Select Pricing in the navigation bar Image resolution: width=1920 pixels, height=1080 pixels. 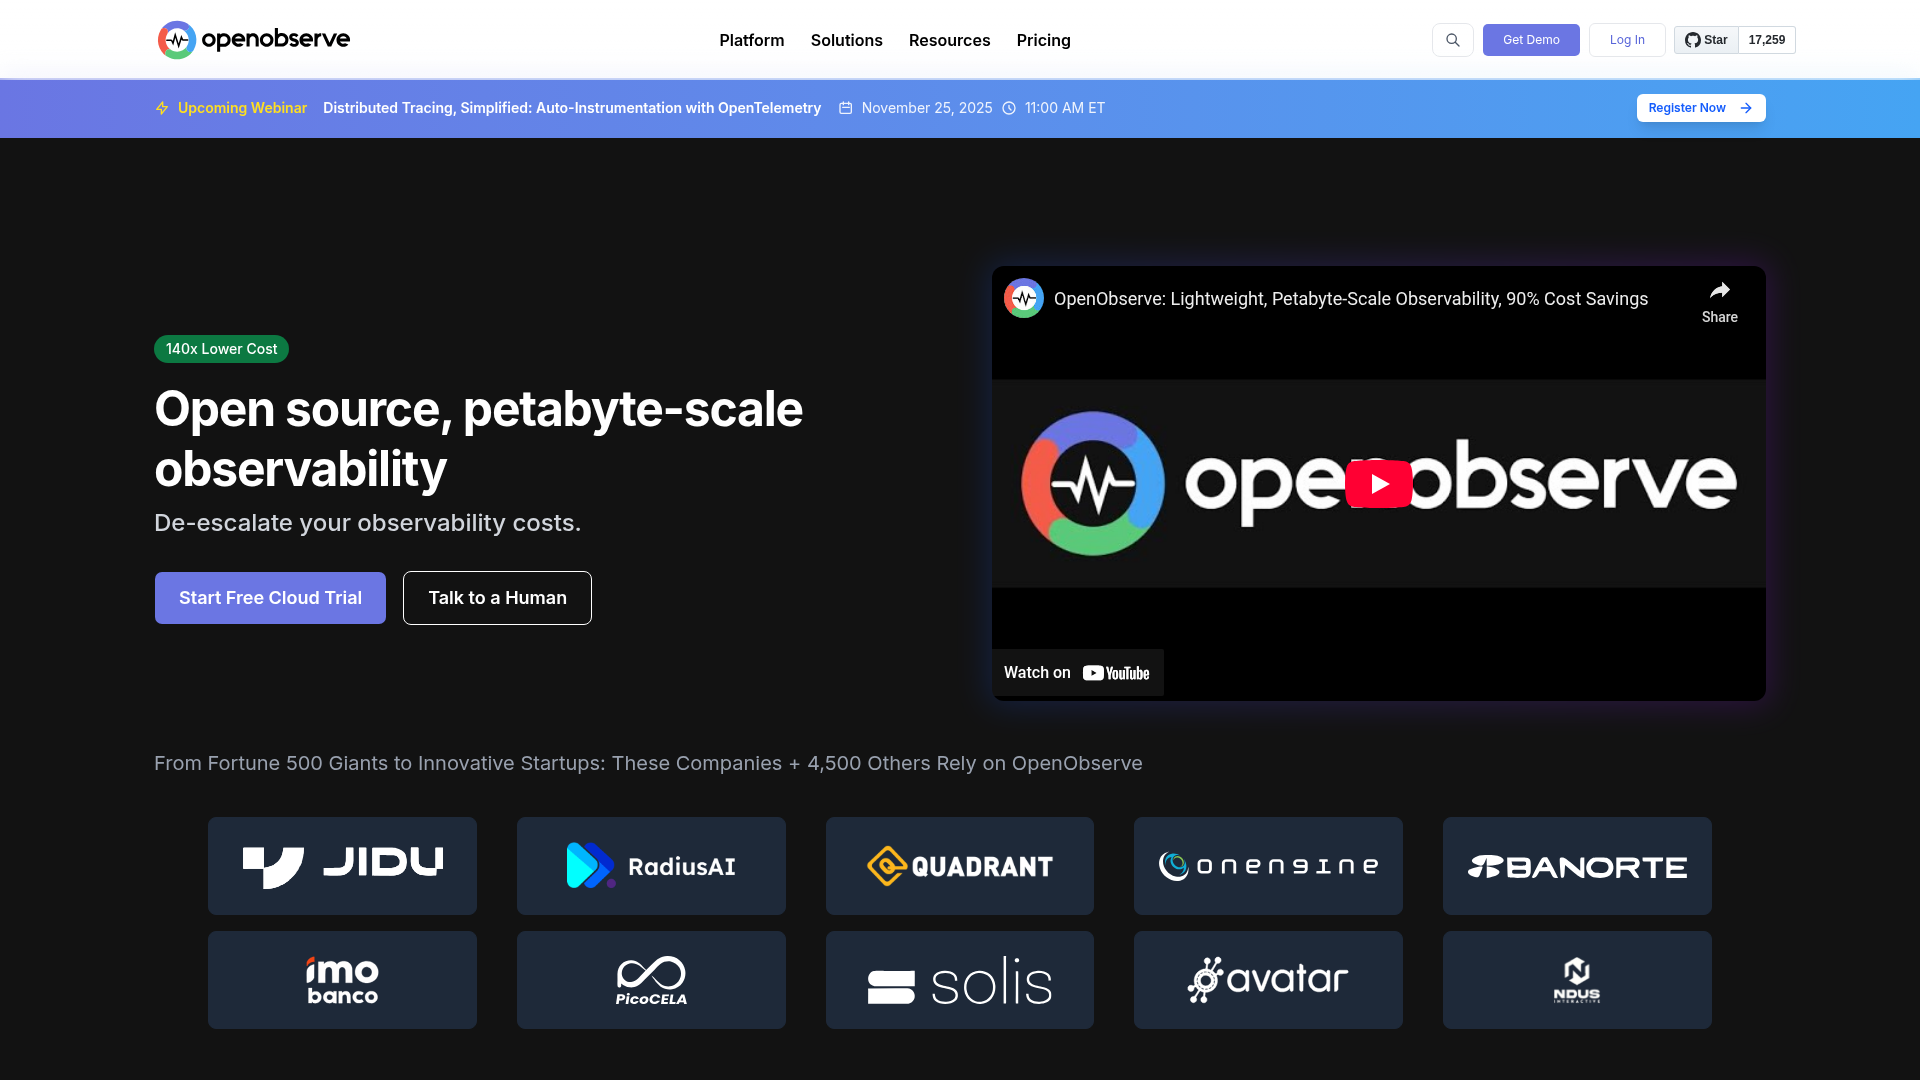click(x=1043, y=40)
